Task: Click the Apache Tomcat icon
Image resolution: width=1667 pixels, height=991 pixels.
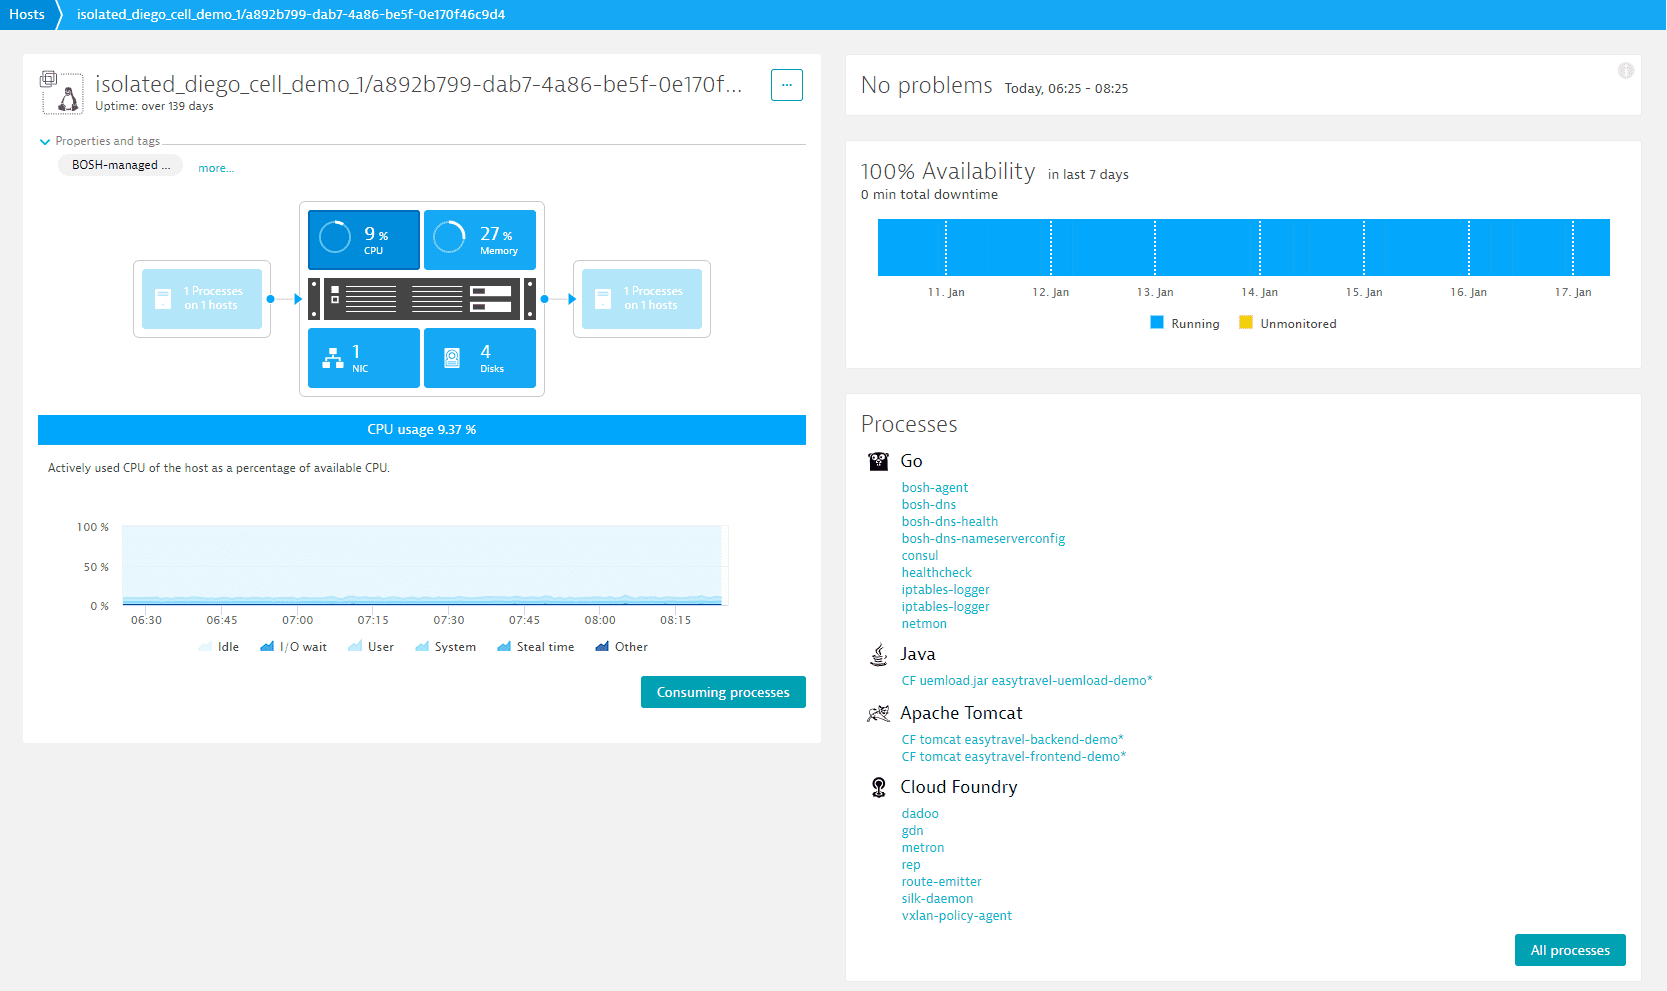Action: (878, 713)
